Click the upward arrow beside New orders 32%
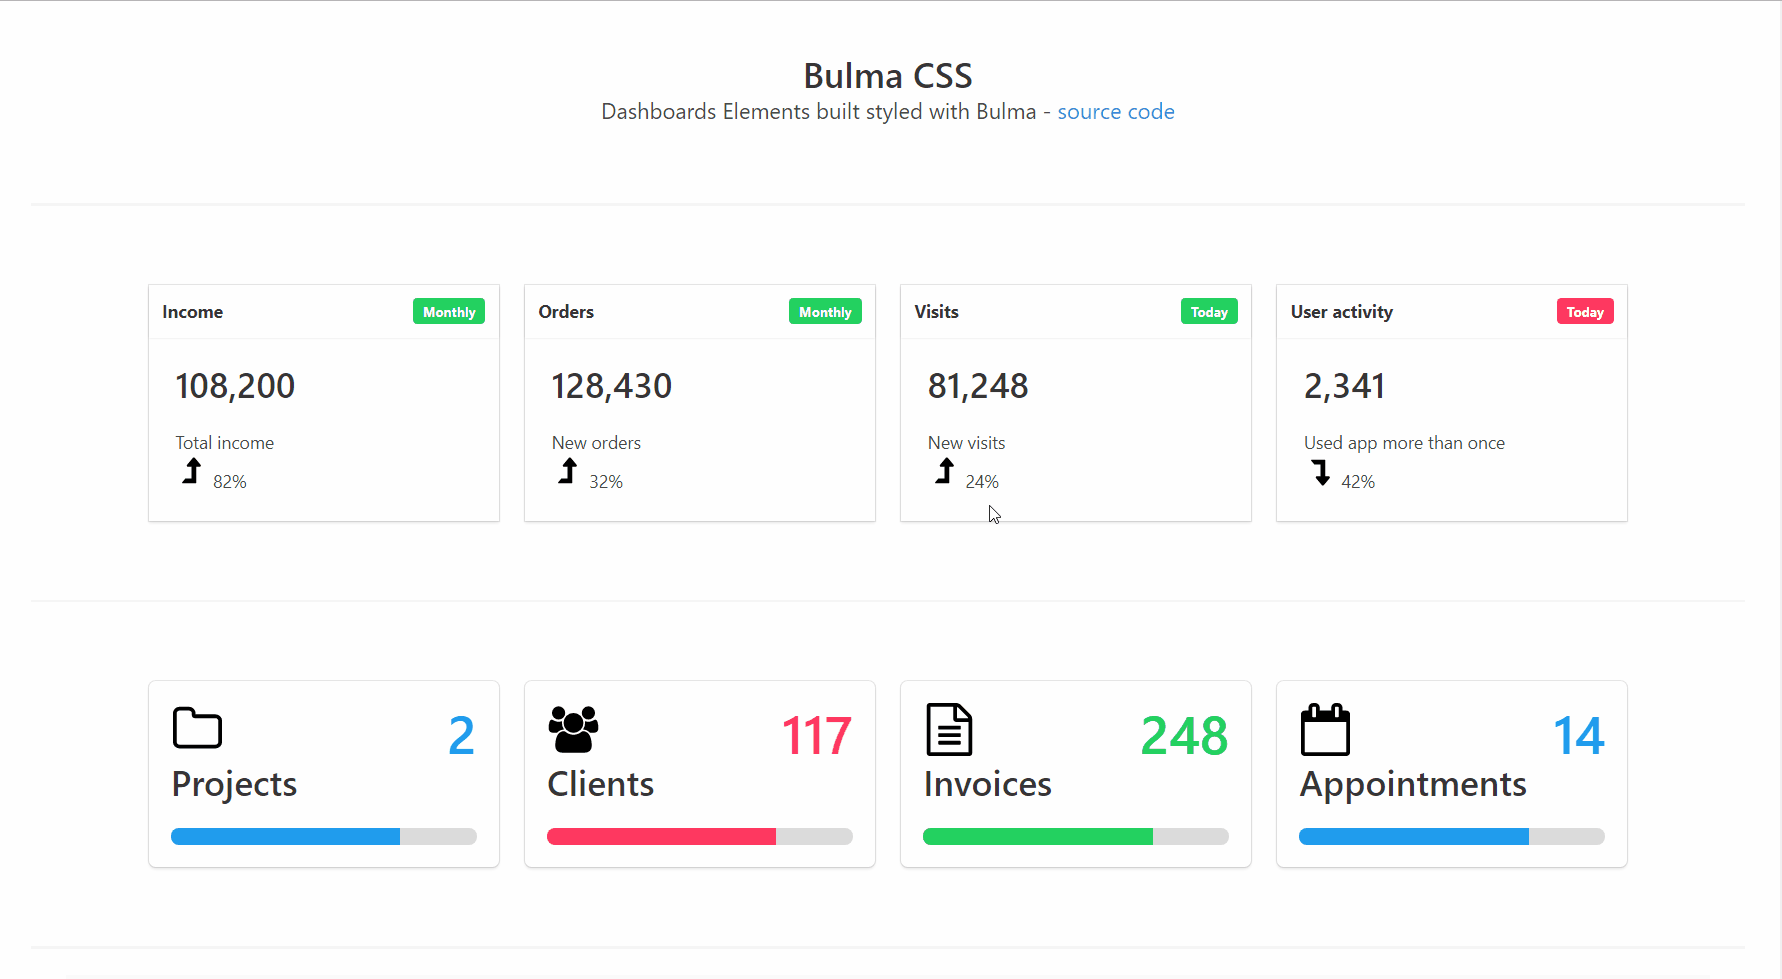Viewport: 1782px width, 979px height. pyautogui.click(x=567, y=471)
